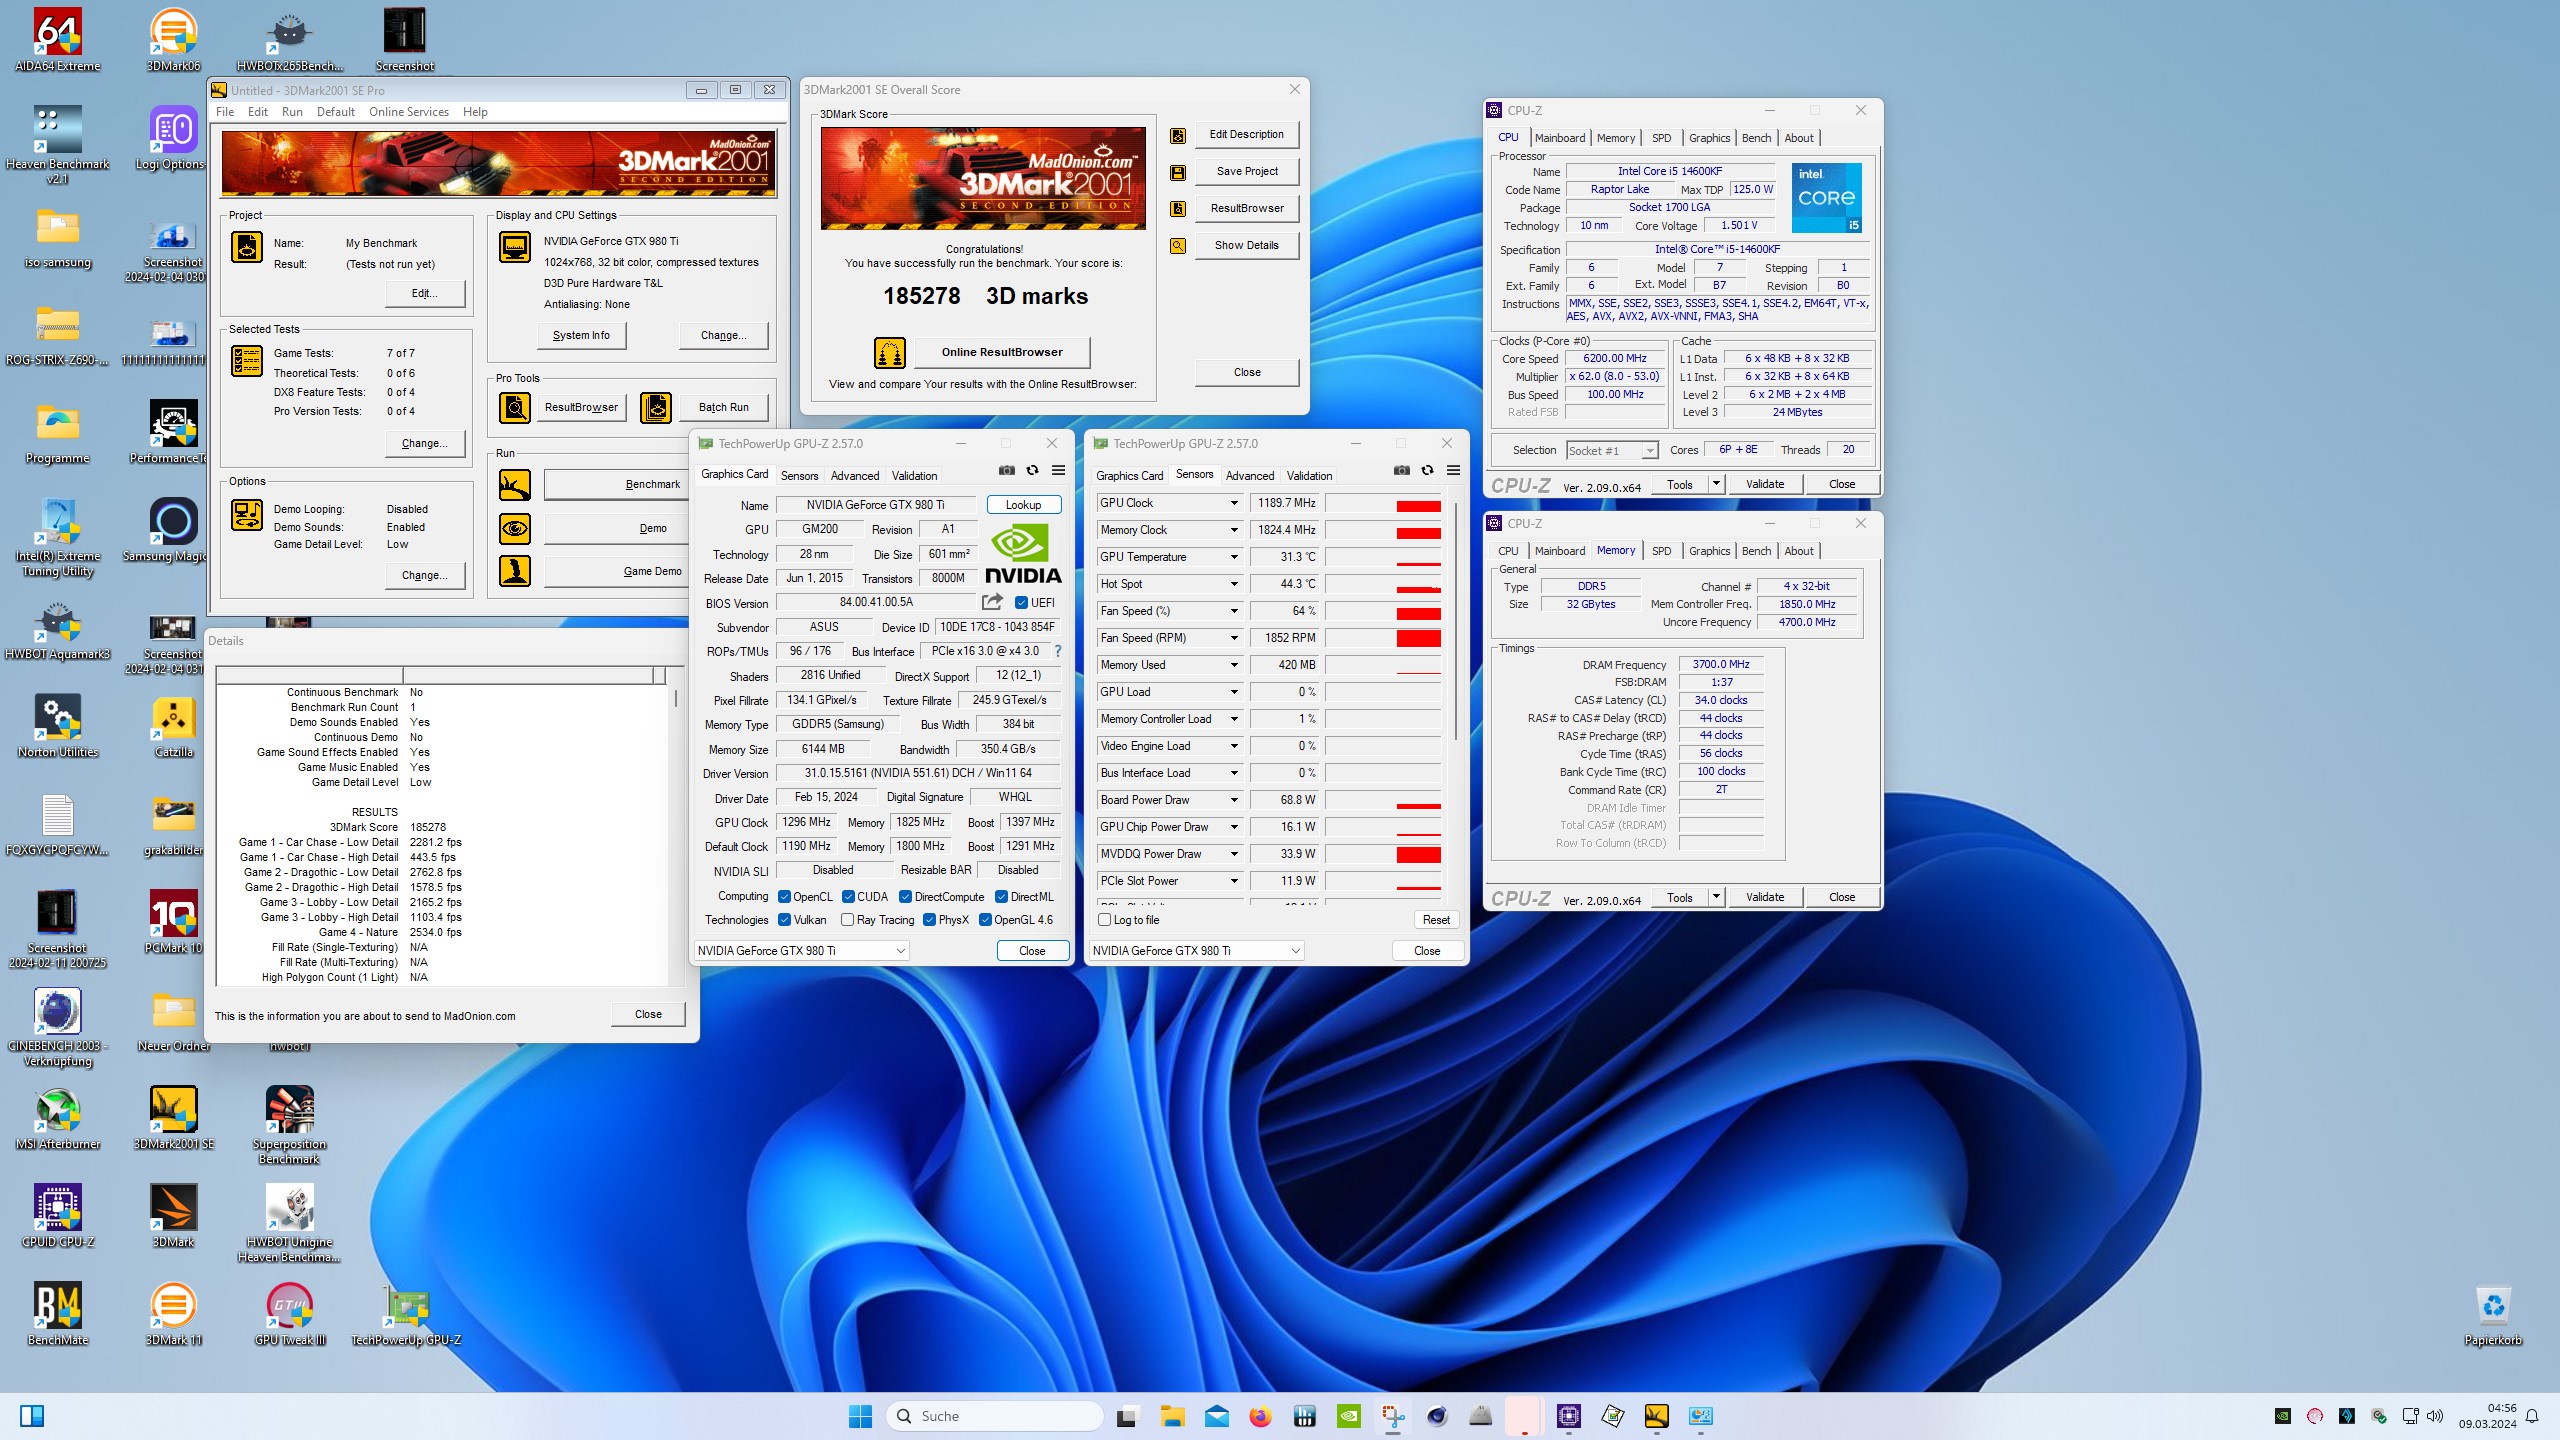
Task: Refresh icon in left GPU-Z window
Action: (x=1033, y=470)
